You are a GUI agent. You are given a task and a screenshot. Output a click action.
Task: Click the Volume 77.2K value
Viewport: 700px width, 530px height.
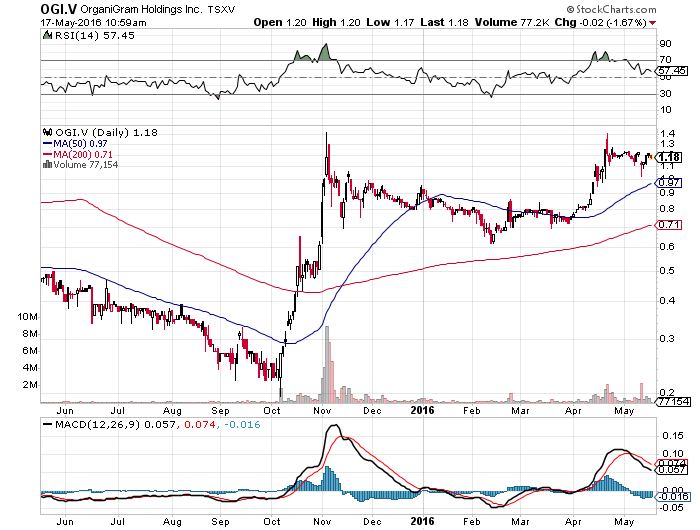coord(512,22)
